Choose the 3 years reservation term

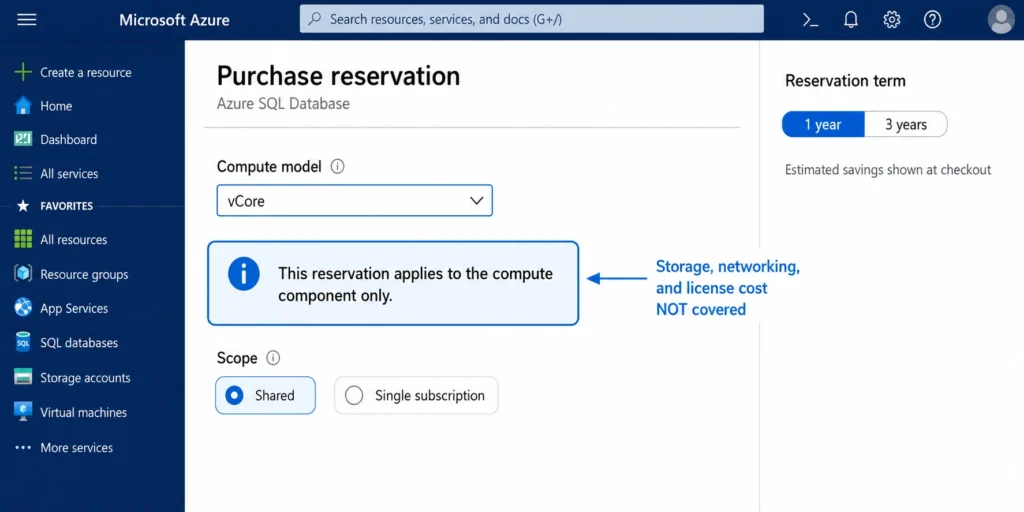tap(906, 124)
